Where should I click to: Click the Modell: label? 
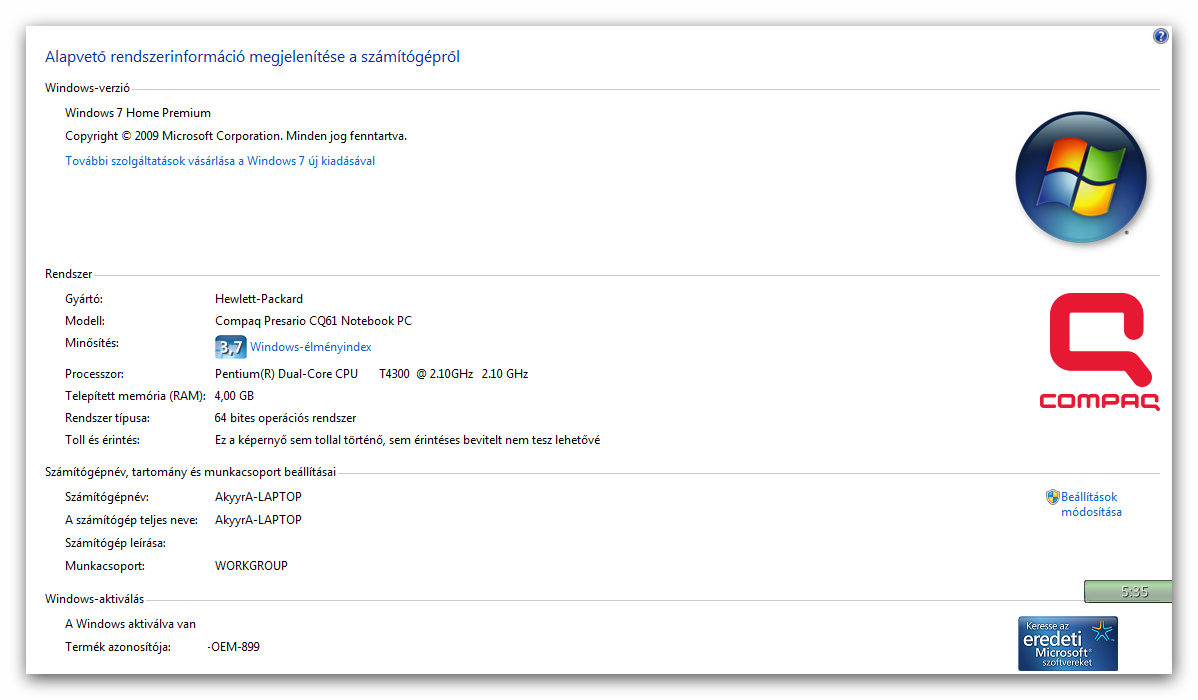click(x=85, y=321)
